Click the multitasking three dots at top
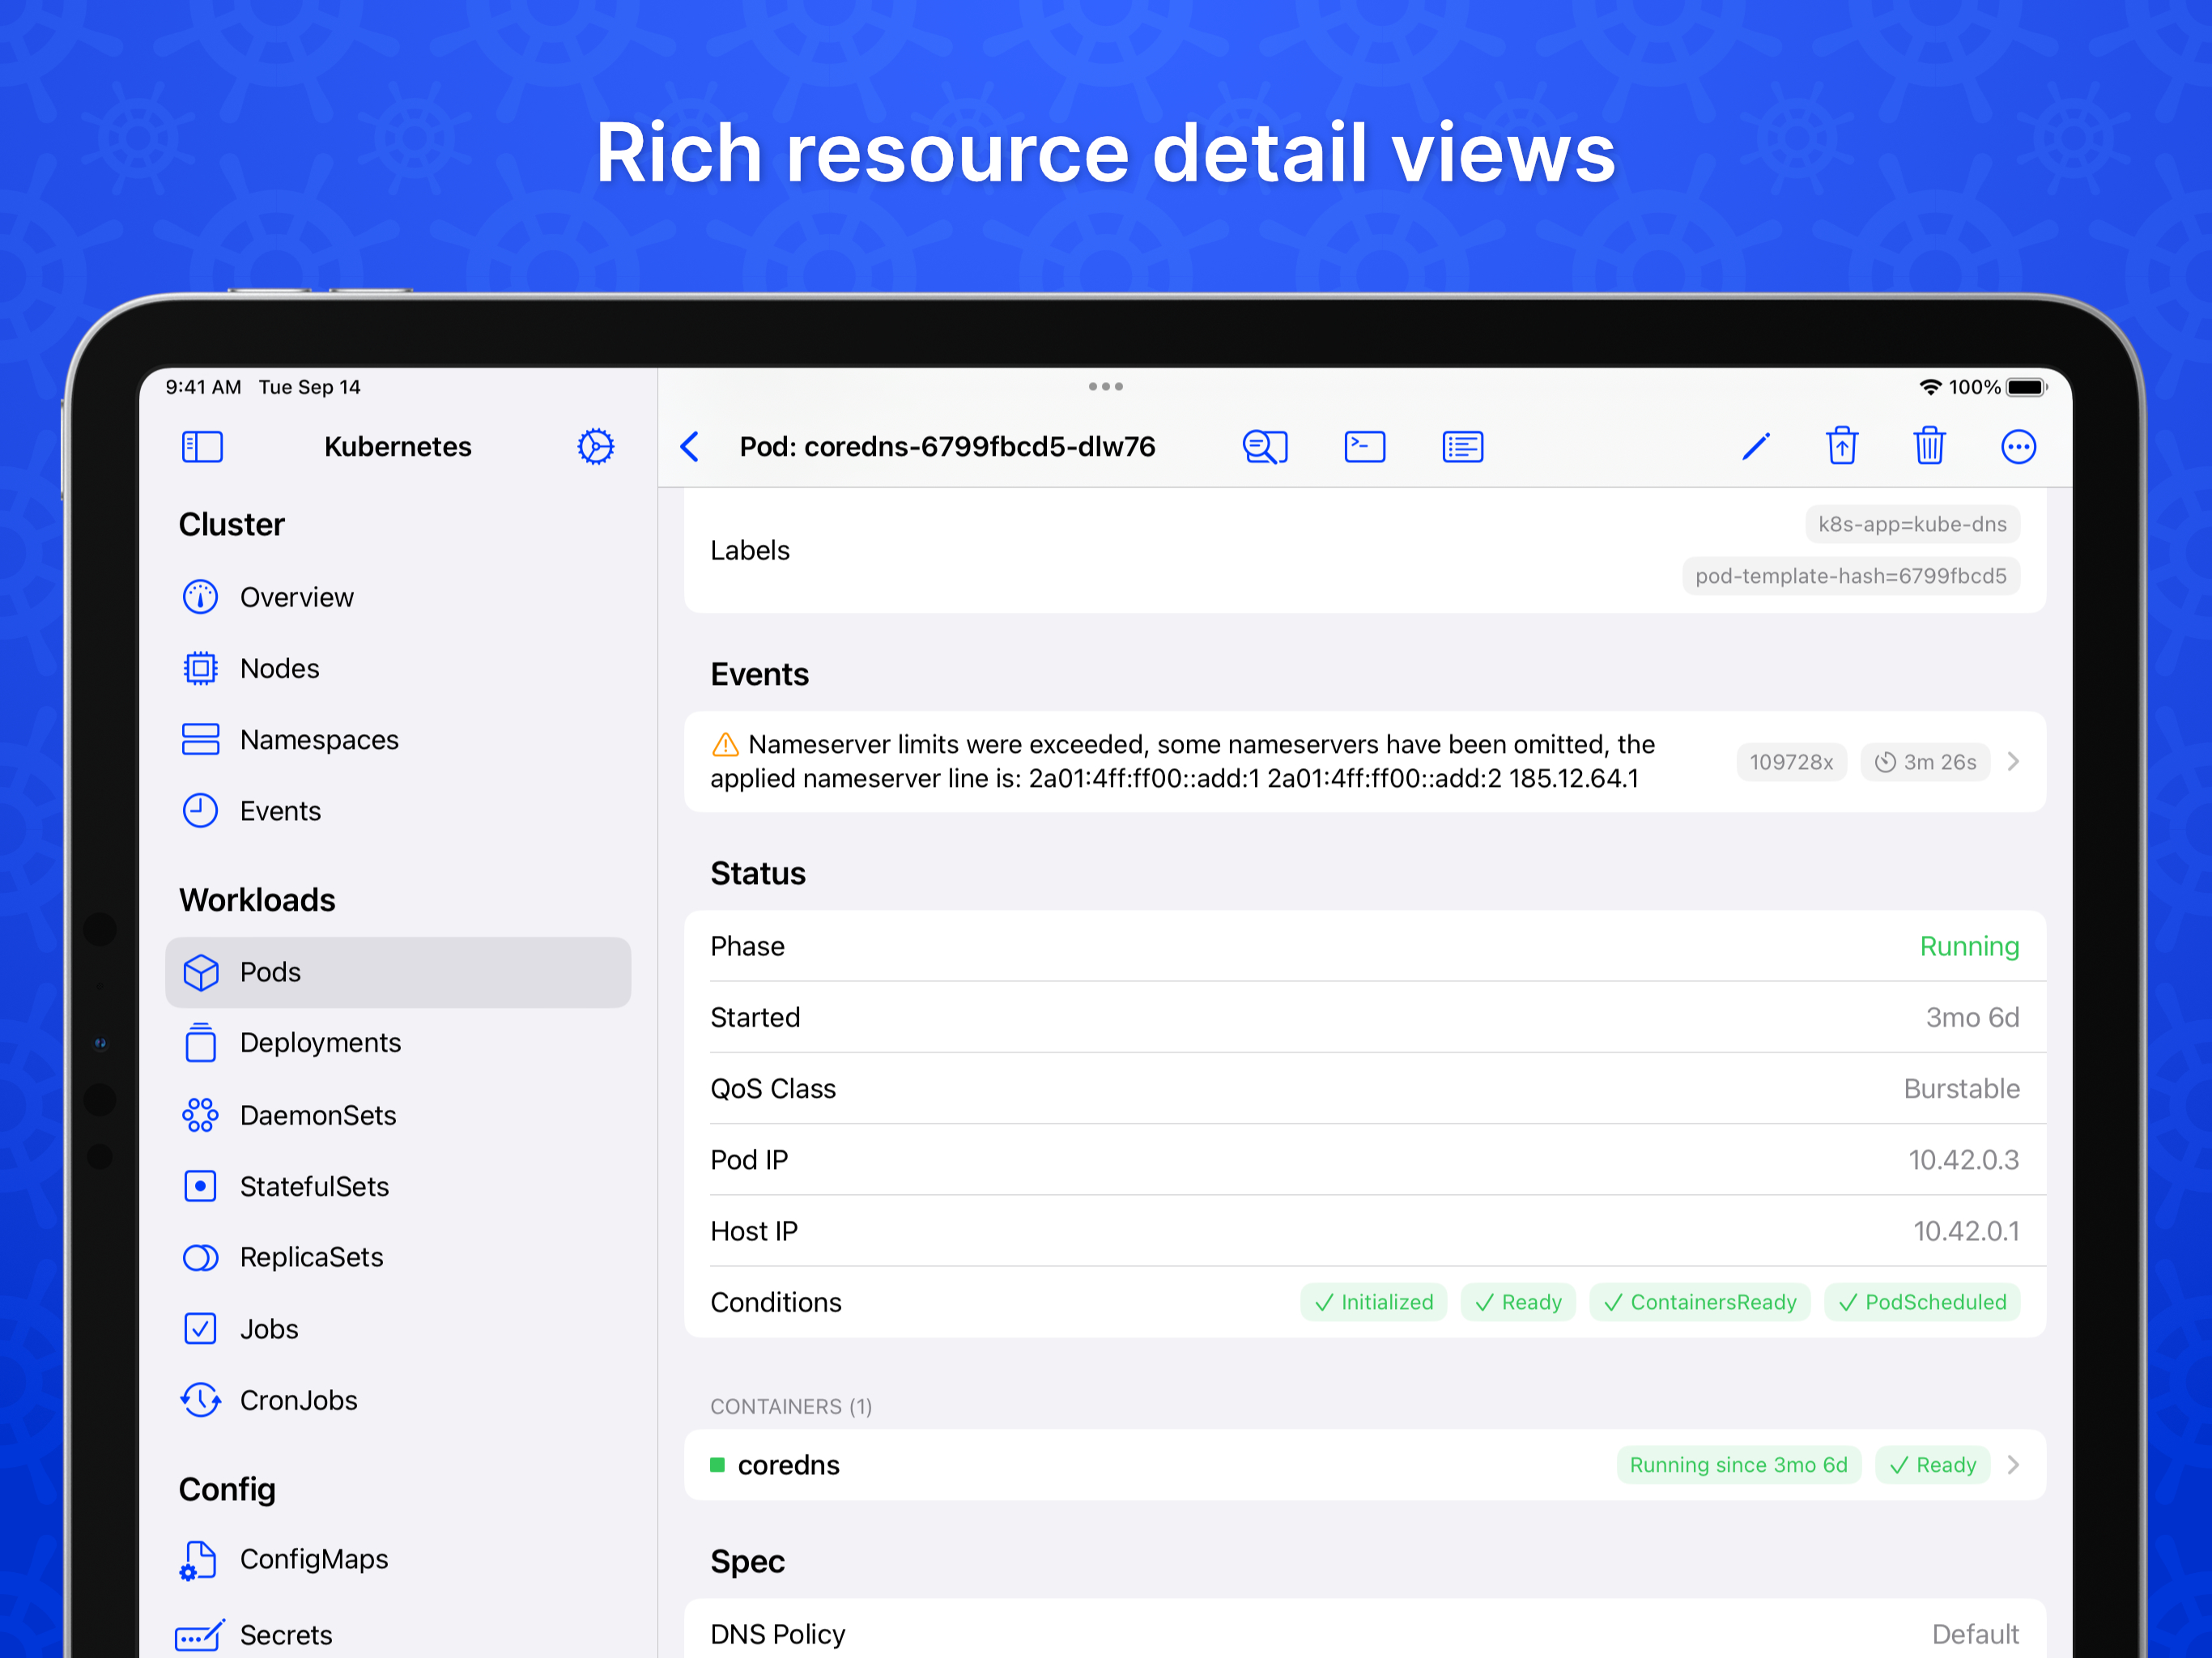Screen dimensions: 2212x1658 tap(1106, 386)
